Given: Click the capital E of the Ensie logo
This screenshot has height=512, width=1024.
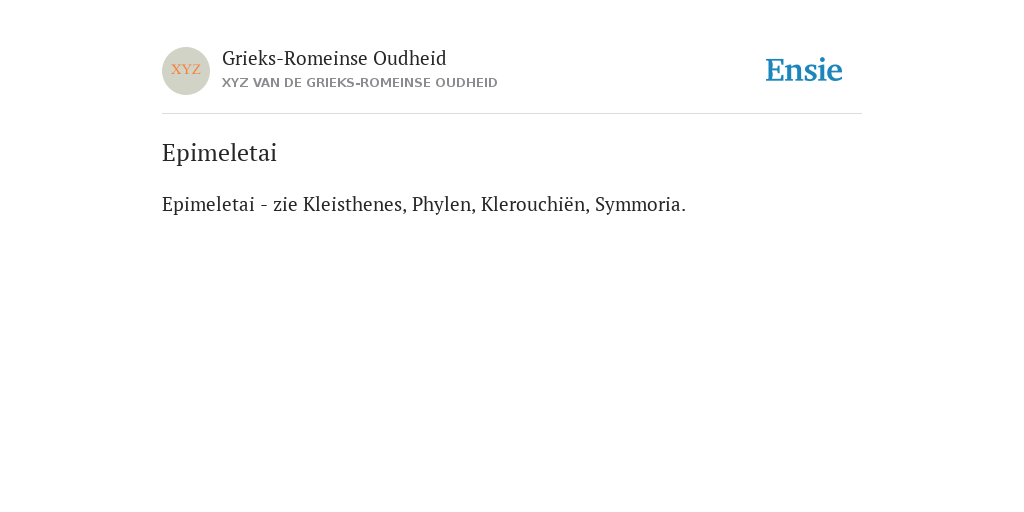Looking at the screenshot, I should [775, 70].
